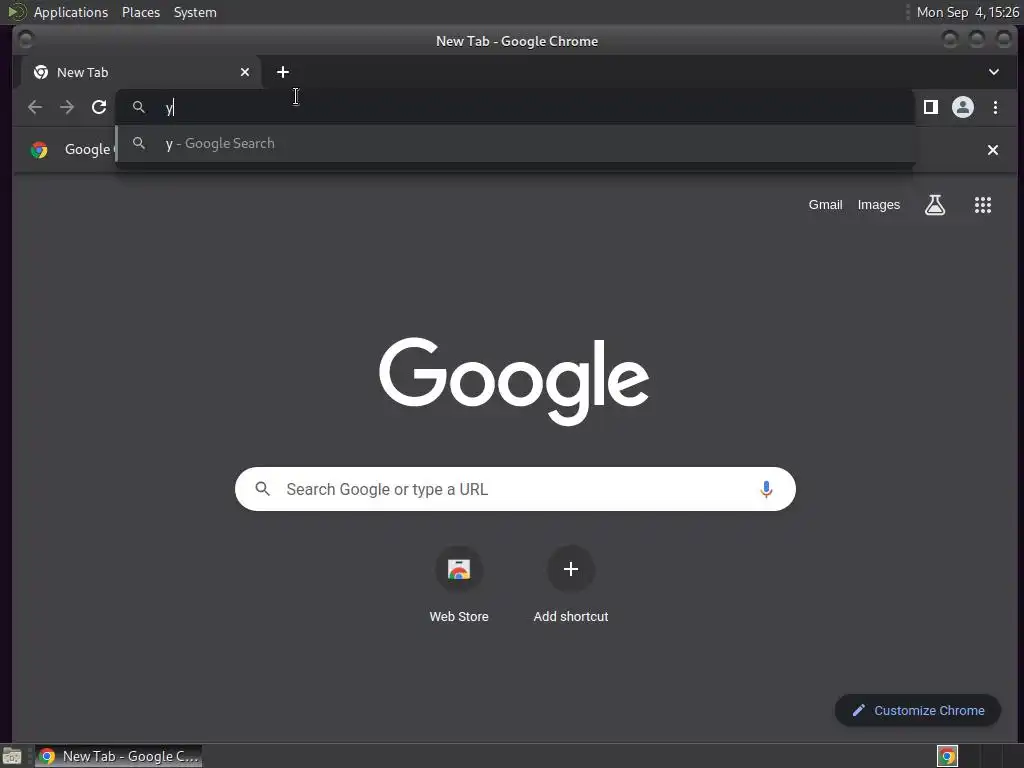Click the window menu button at title bar left

click(x=25, y=40)
